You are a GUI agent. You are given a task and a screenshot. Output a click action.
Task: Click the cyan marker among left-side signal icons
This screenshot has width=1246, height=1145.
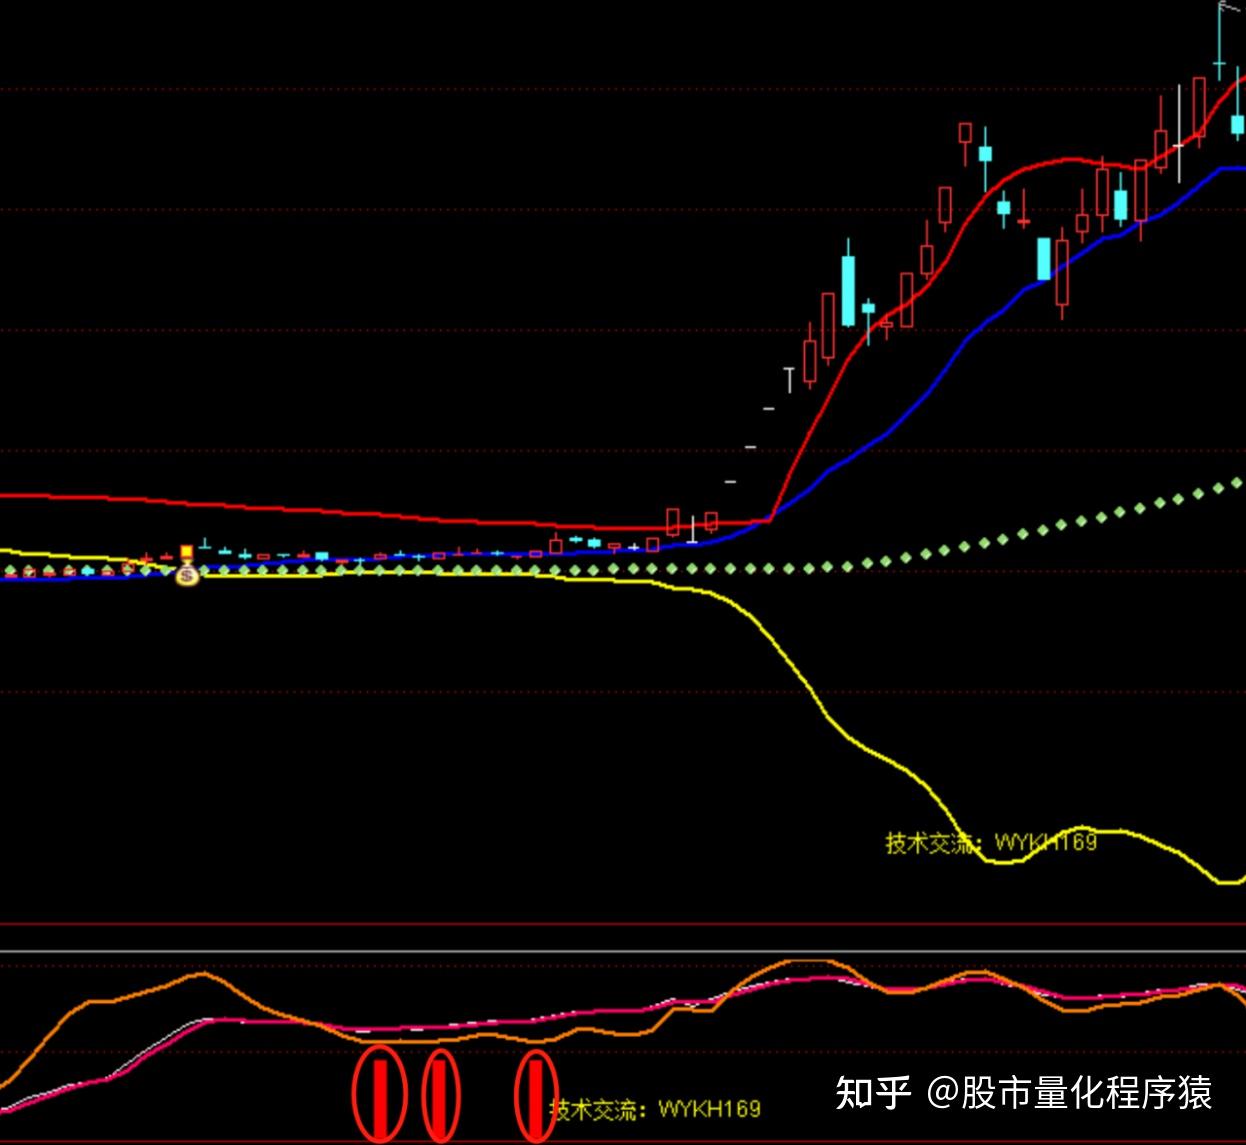89,570
